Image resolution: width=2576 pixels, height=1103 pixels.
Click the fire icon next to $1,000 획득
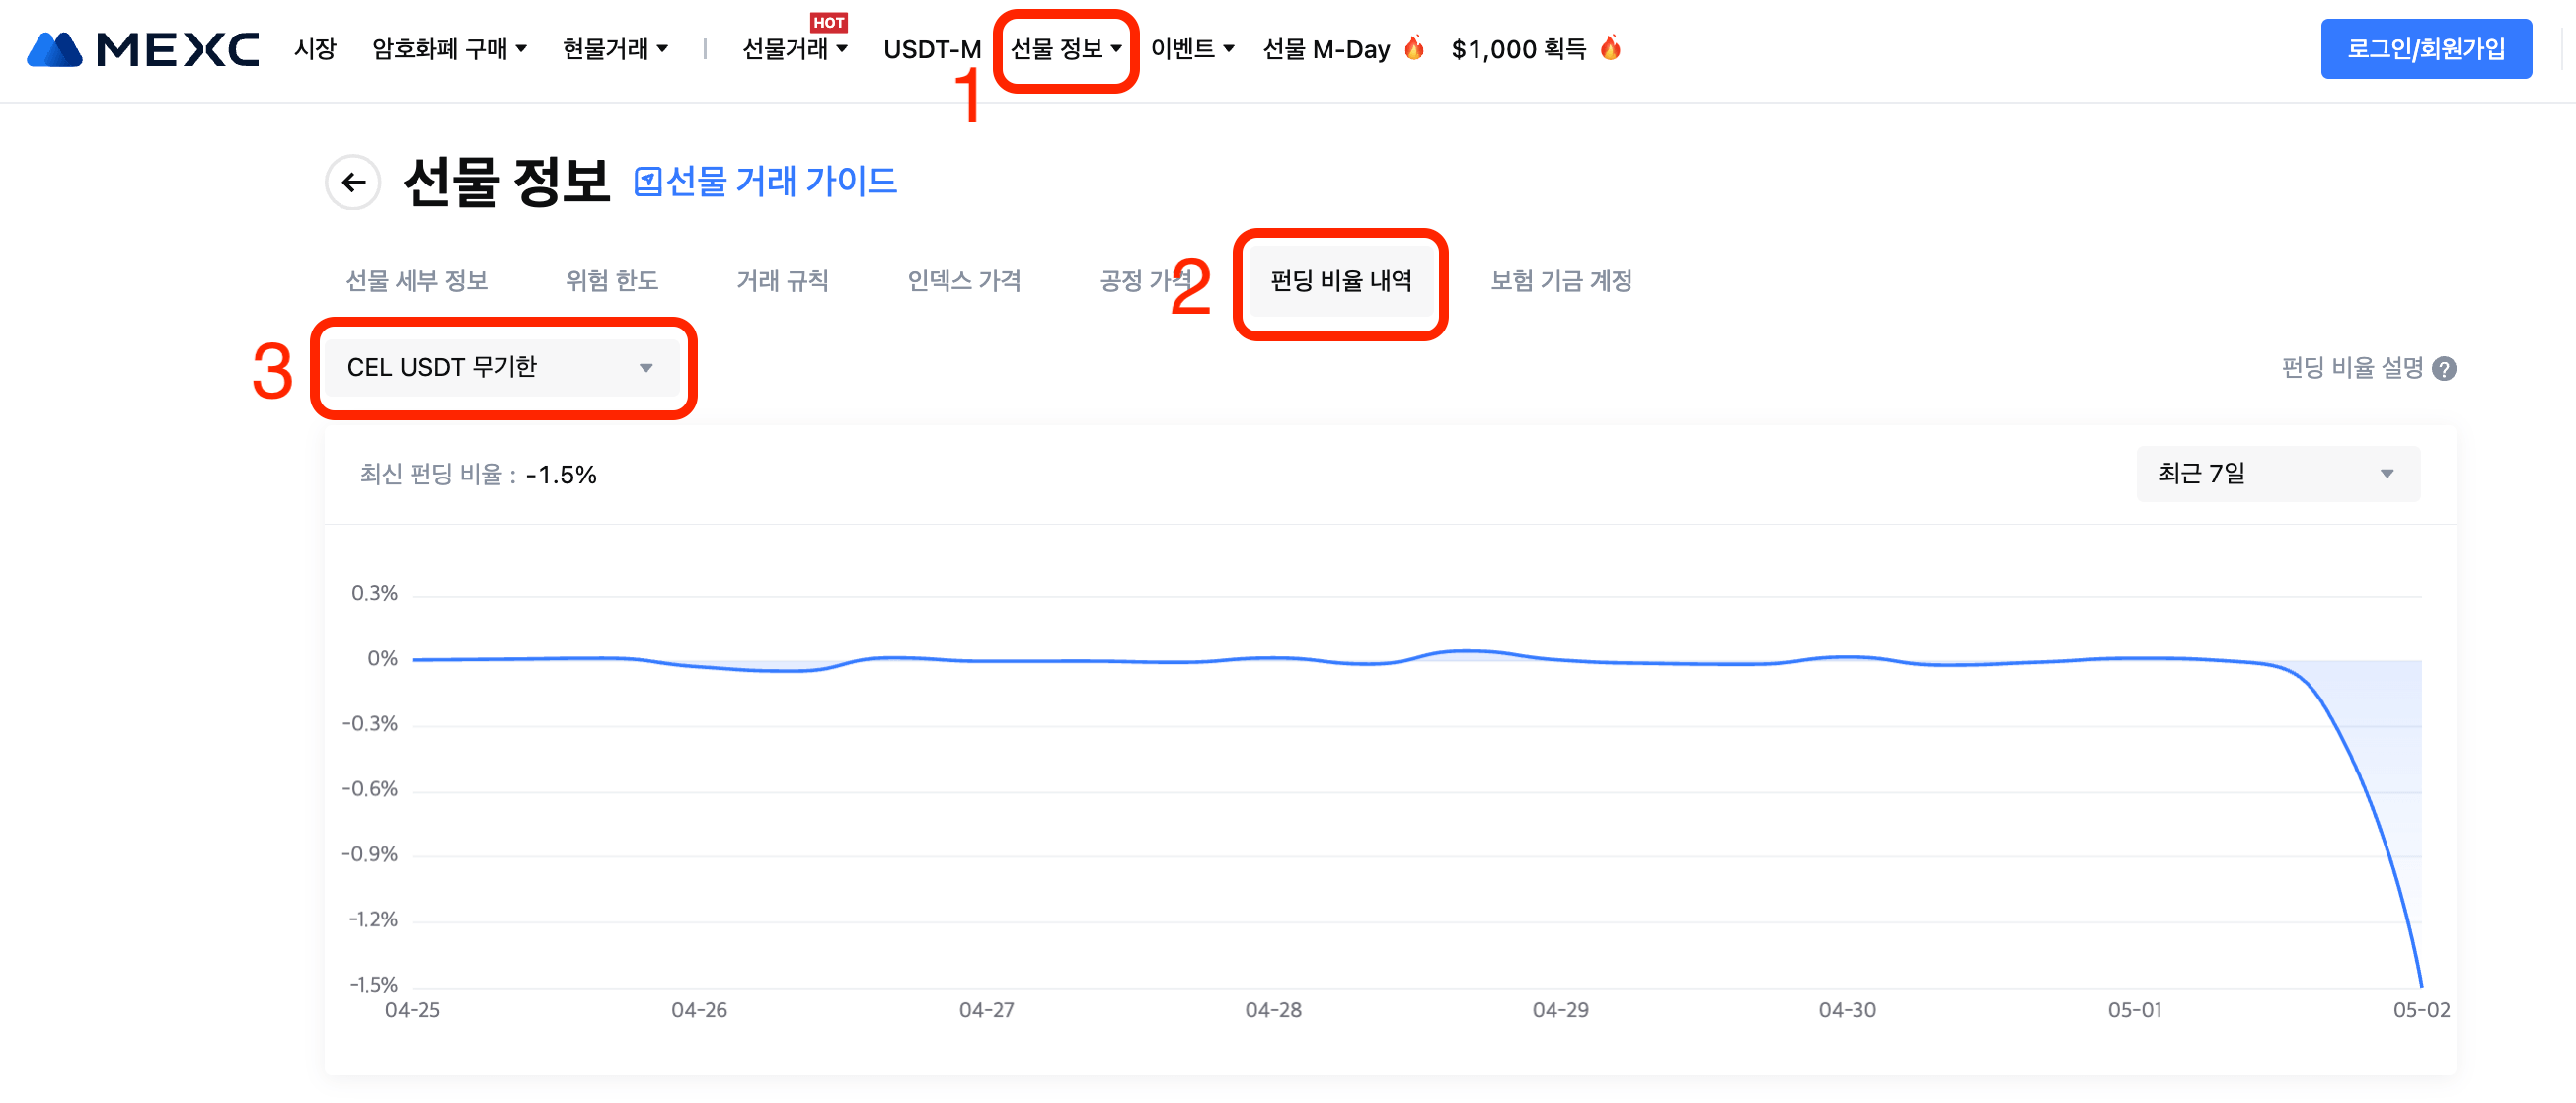[1610, 48]
